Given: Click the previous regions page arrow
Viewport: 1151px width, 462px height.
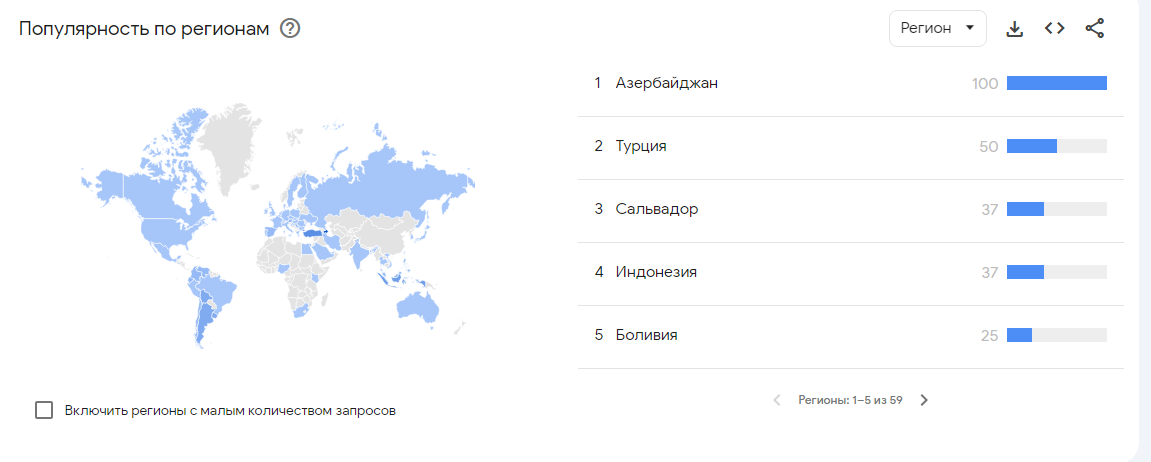Looking at the screenshot, I should pyautogui.click(x=777, y=400).
